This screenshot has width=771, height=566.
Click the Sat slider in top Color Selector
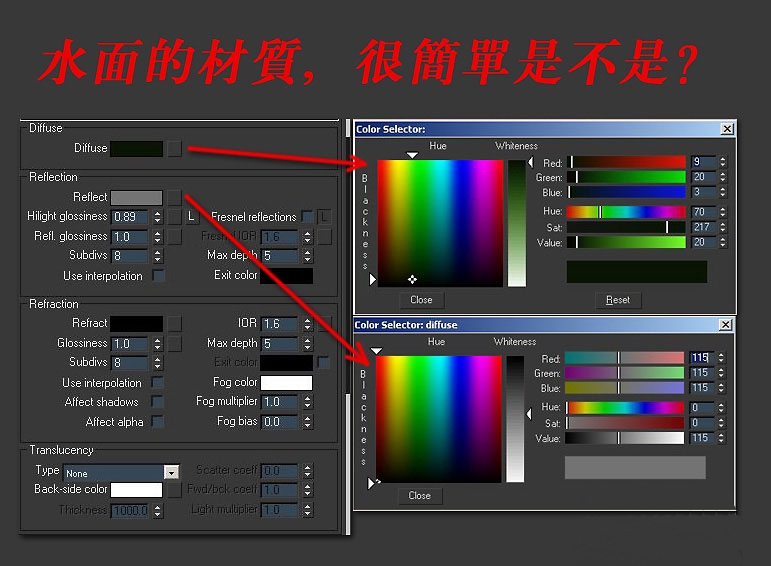(626, 227)
